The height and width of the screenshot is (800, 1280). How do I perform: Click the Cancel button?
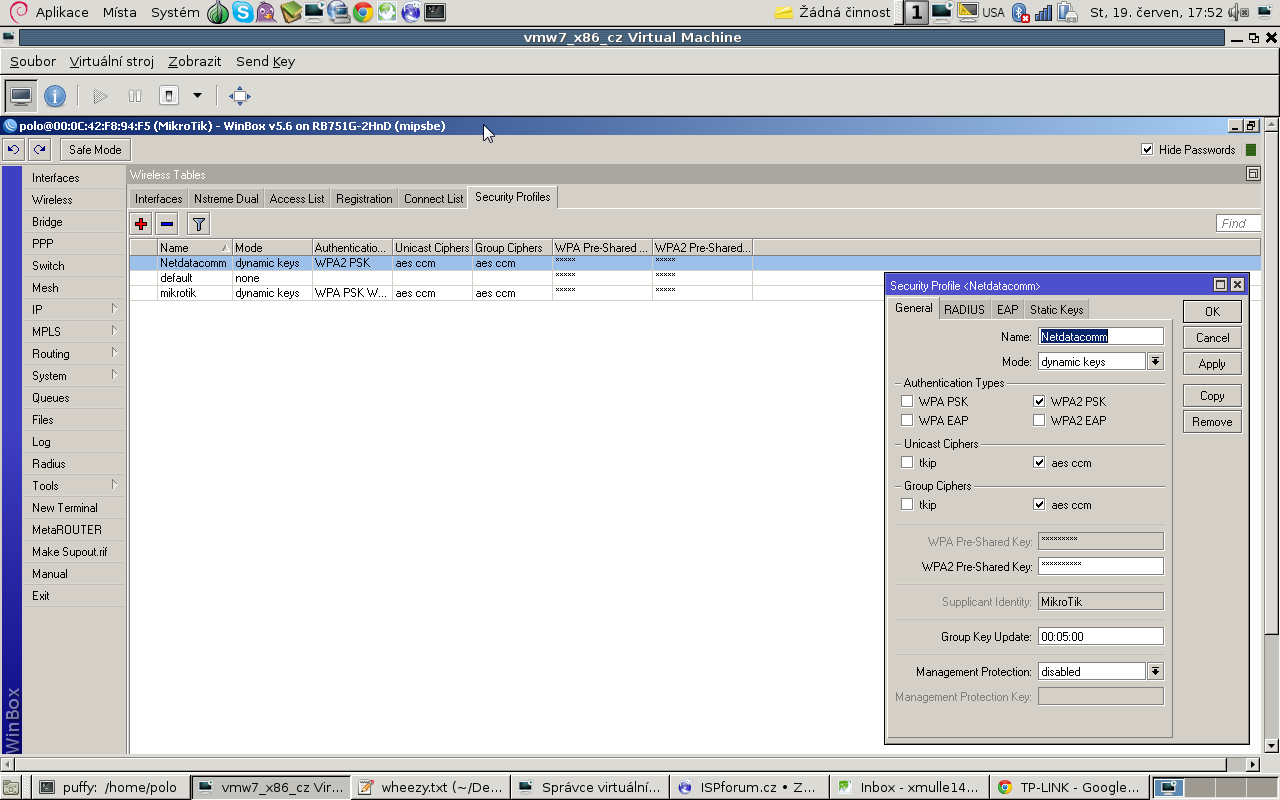point(1212,338)
